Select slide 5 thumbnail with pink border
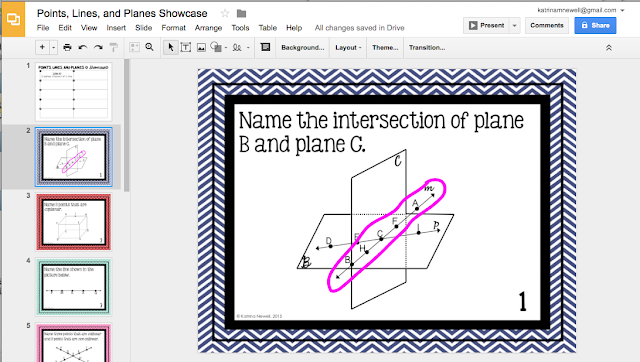Image resolution: width=640 pixels, height=362 pixels. coord(73,342)
